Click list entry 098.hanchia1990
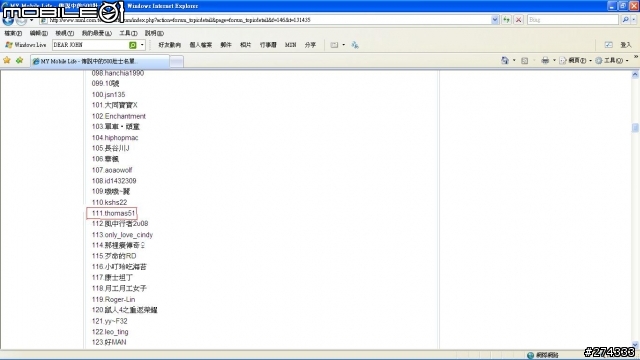The image size is (640, 360). (x=118, y=73)
